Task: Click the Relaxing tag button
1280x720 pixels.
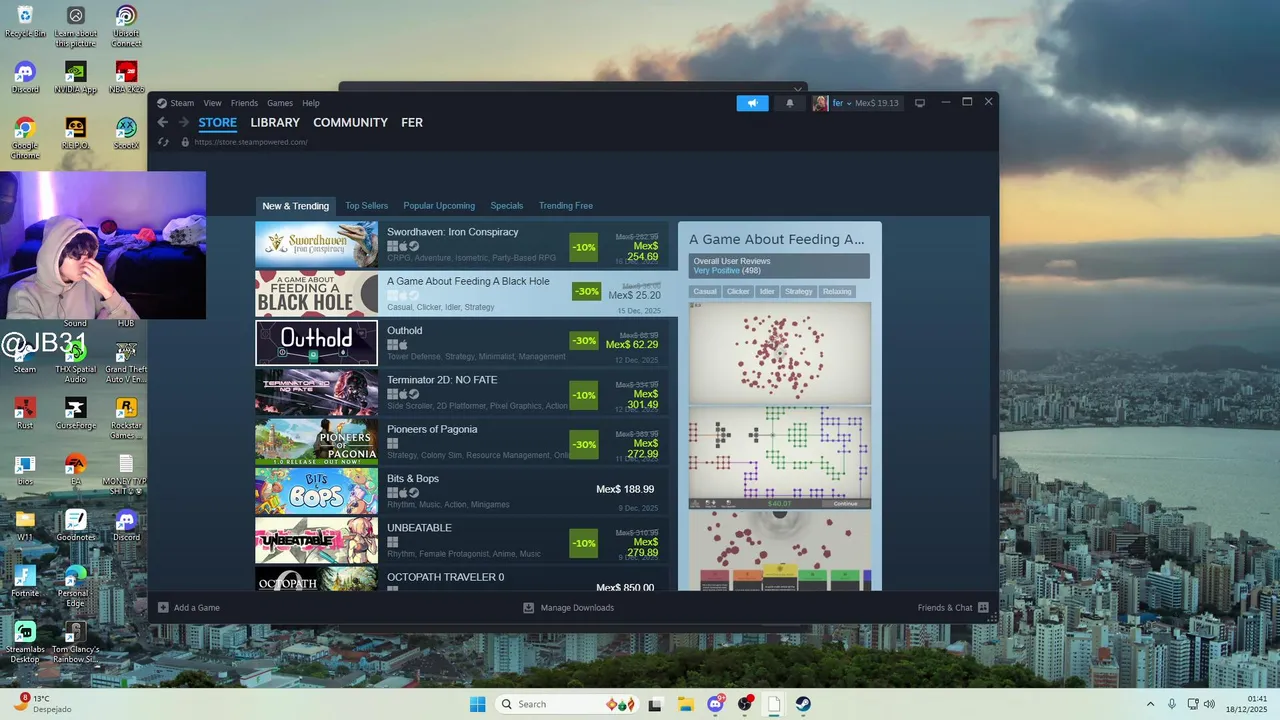Action: pos(837,292)
